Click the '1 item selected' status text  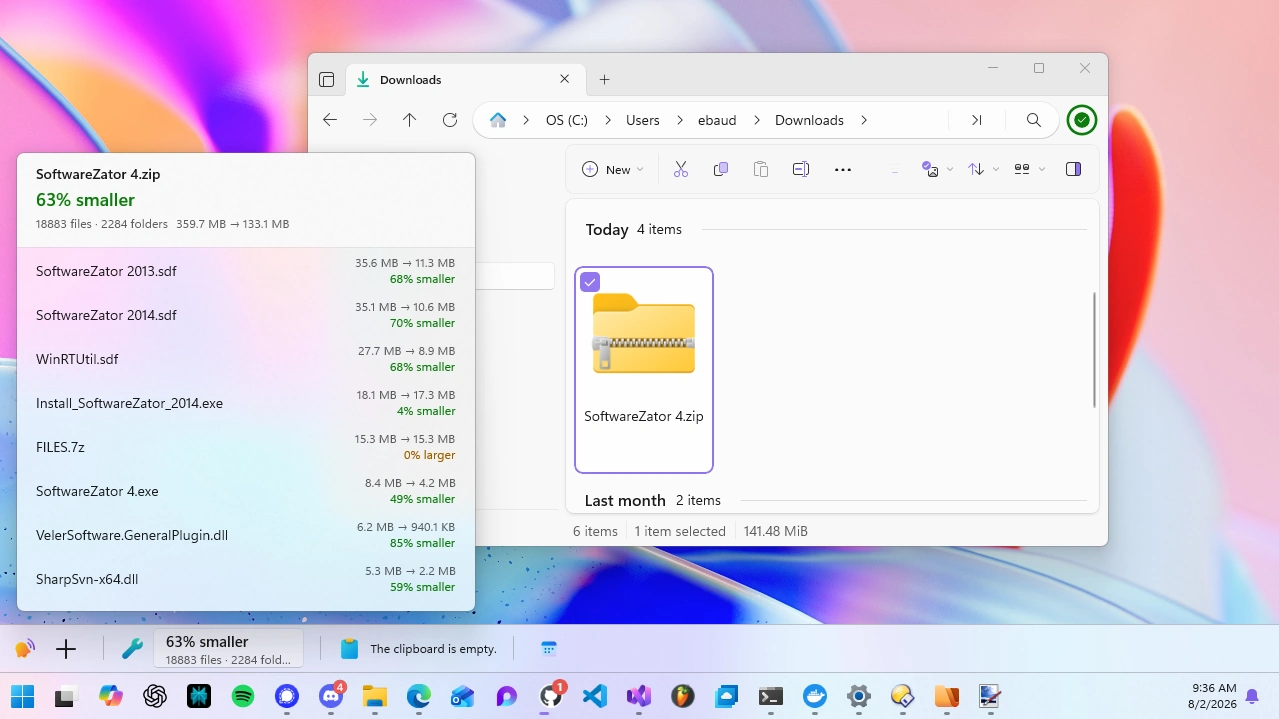(680, 531)
